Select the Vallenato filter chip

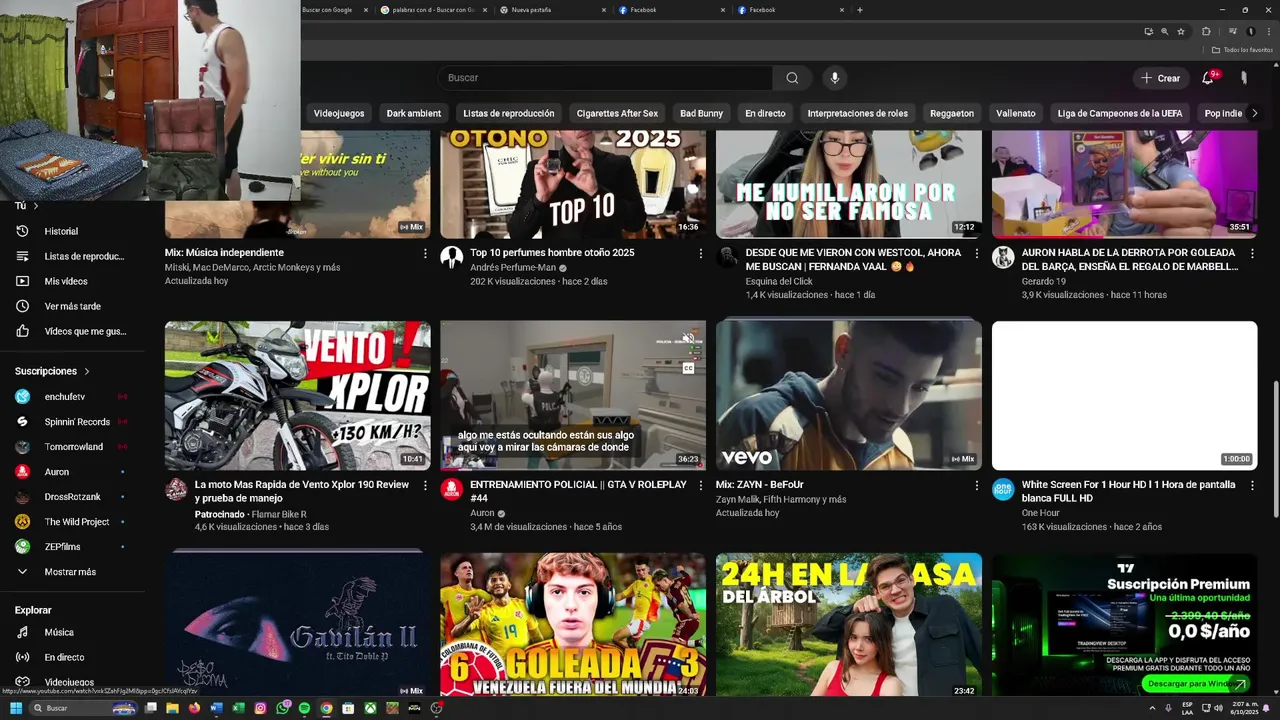1016,113
